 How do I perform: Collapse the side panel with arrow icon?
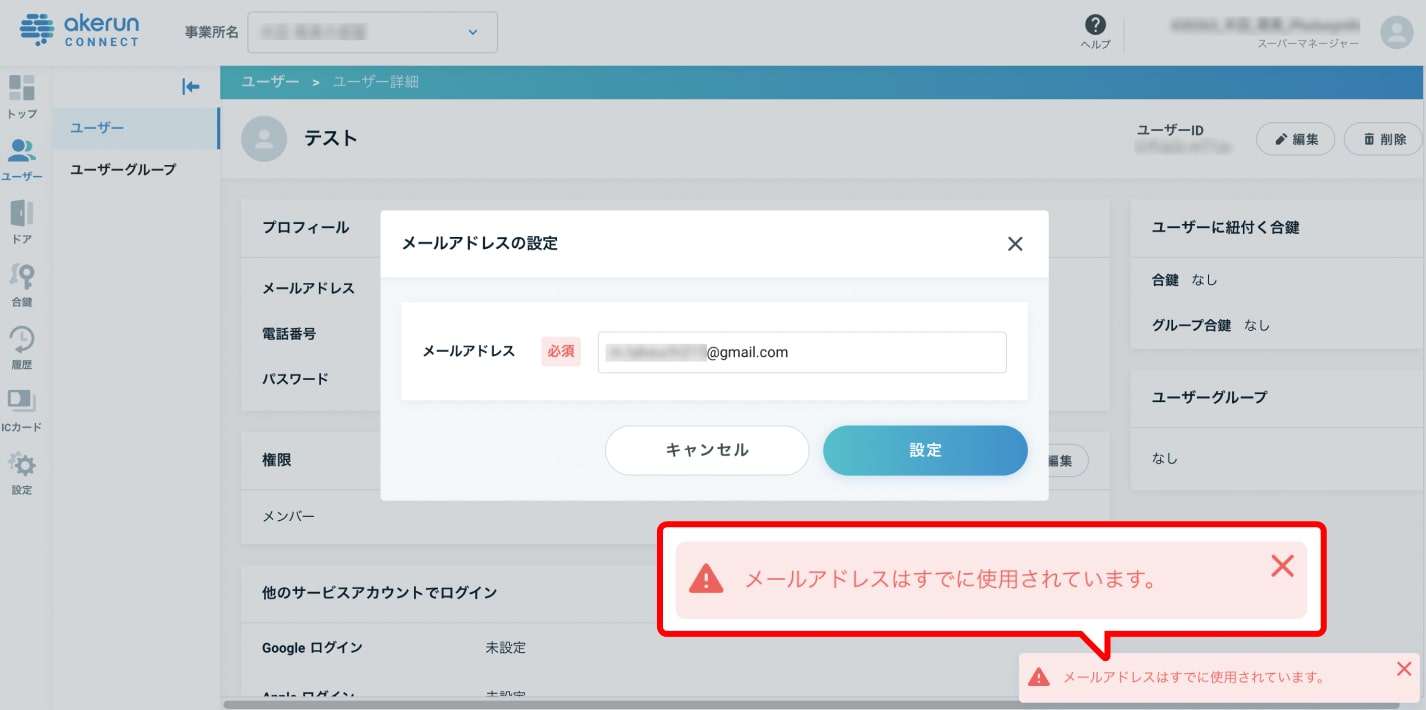tap(191, 87)
